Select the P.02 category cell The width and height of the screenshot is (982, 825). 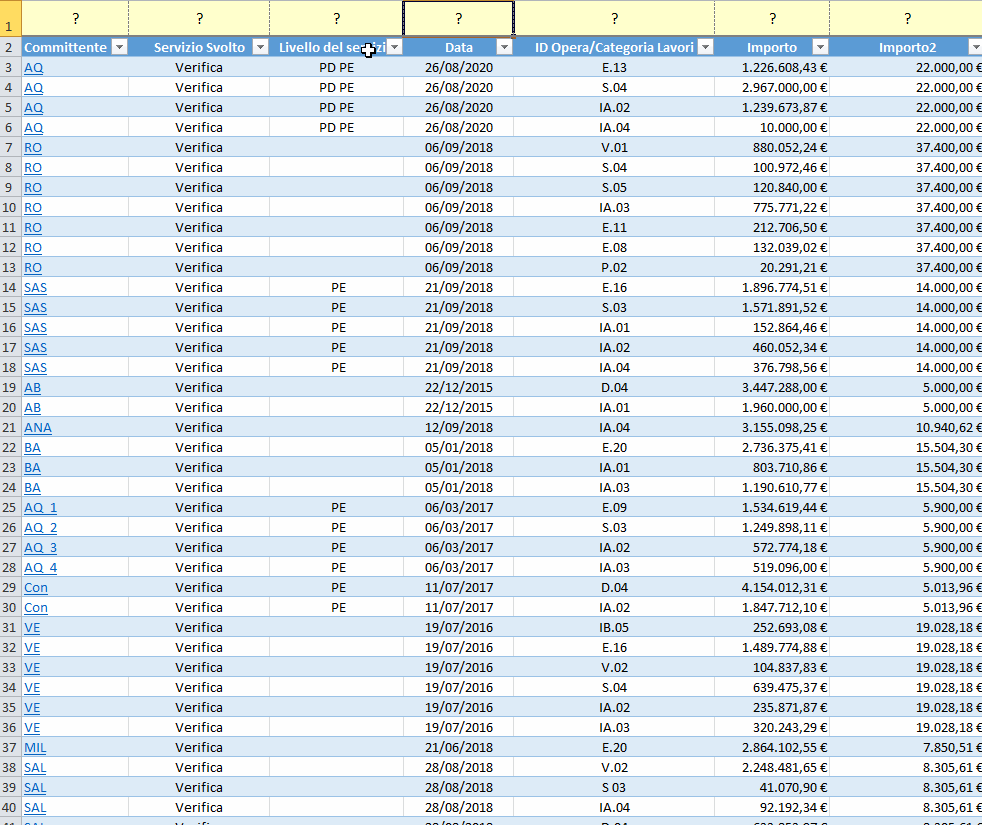[x=614, y=267]
